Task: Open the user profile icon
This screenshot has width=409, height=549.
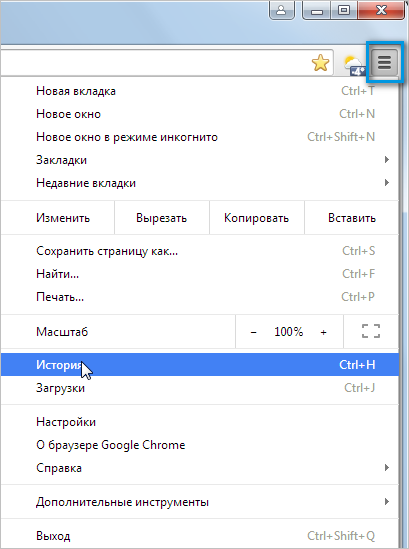Action: 281,10
